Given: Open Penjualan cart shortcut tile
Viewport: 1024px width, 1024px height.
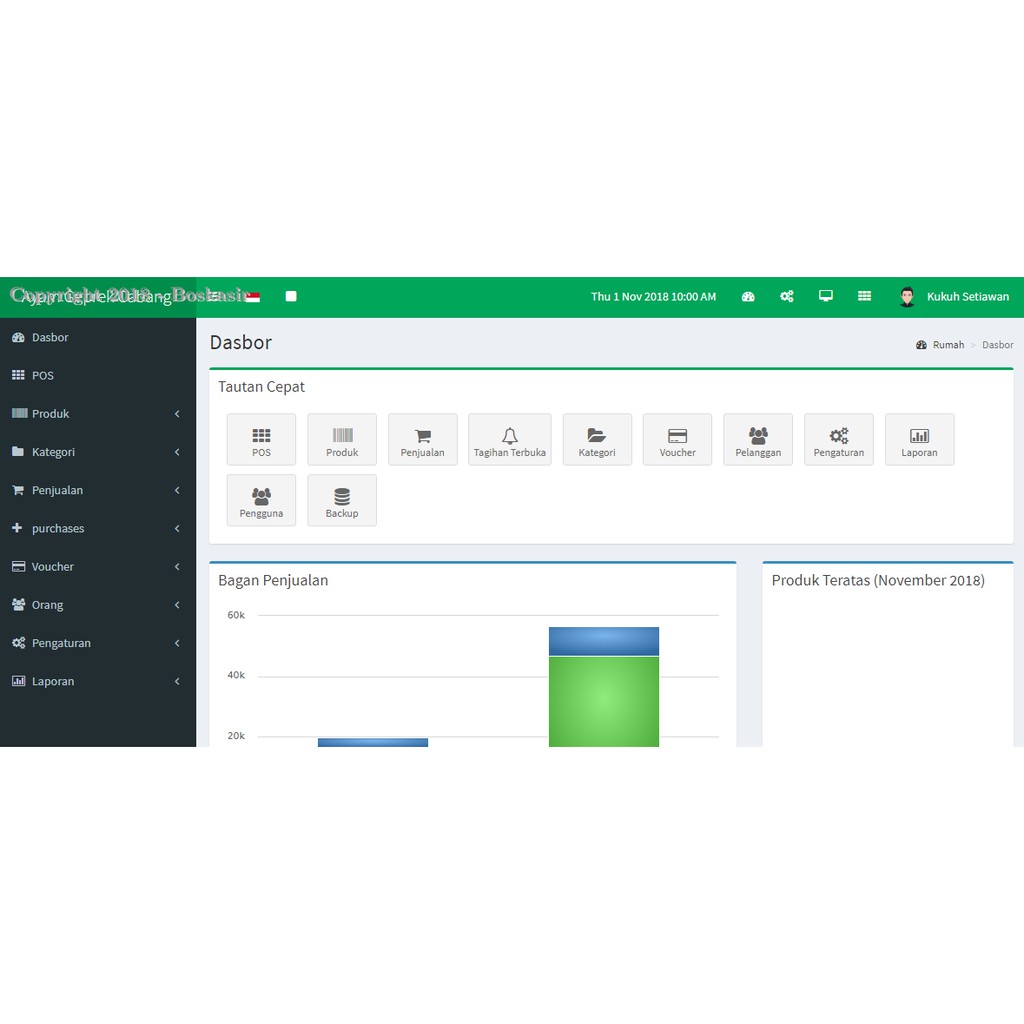Looking at the screenshot, I should [422, 440].
